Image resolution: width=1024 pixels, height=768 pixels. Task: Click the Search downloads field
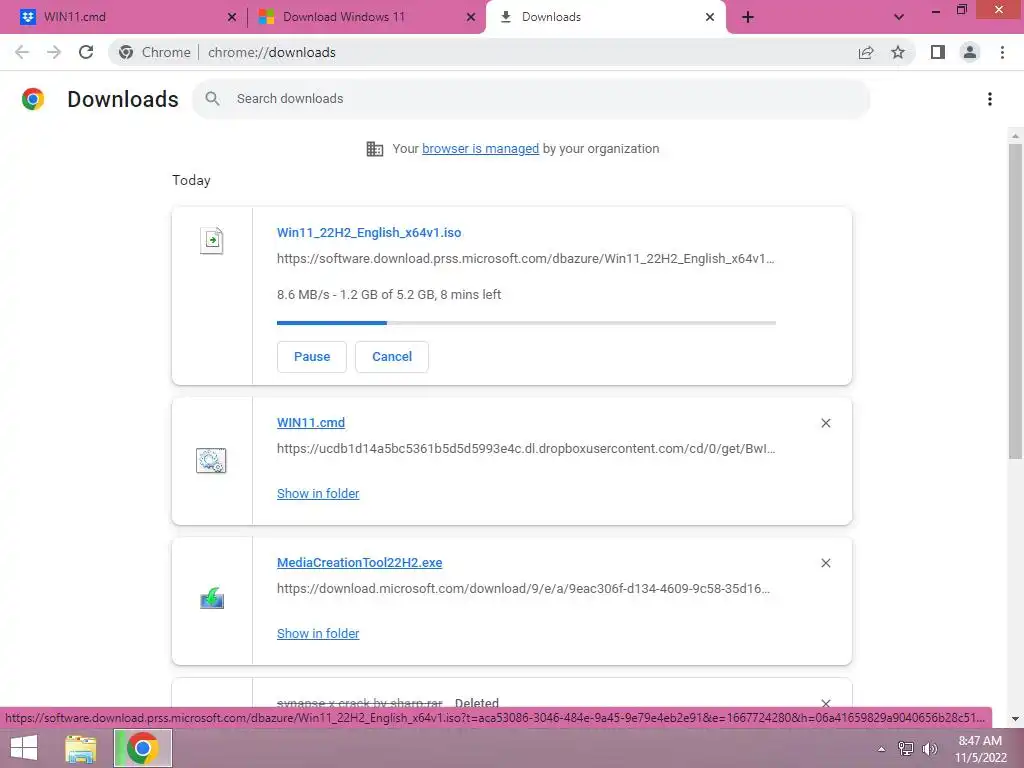coord(531,99)
